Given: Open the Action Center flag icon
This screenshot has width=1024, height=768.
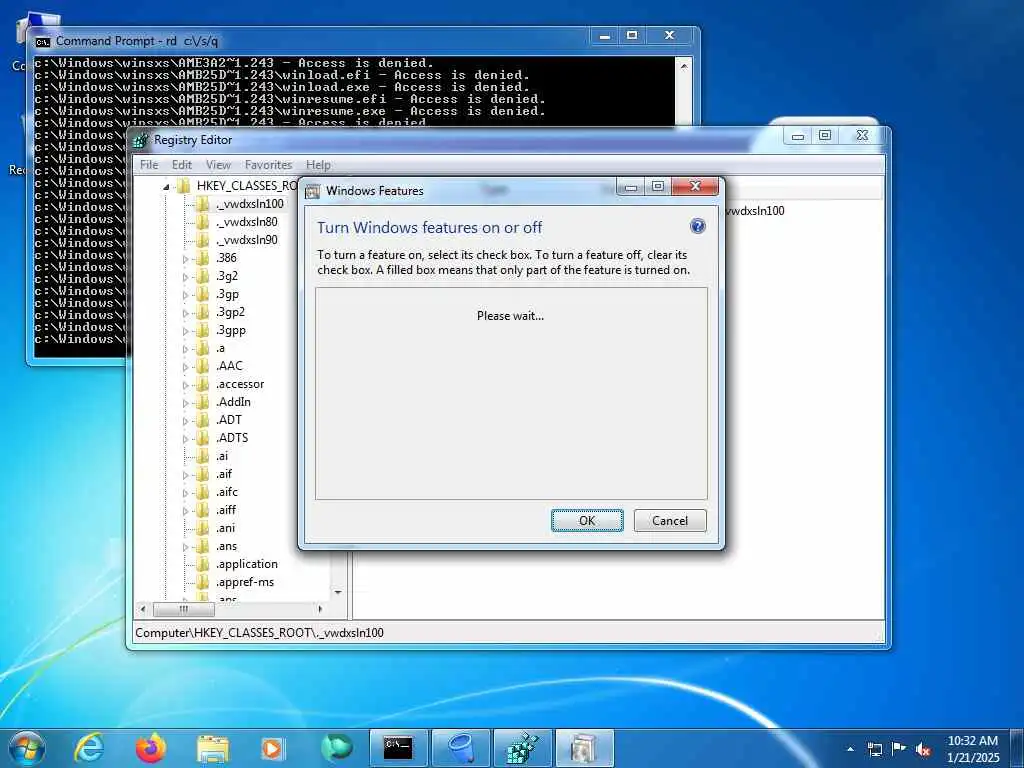Looking at the screenshot, I should click(899, 749).
